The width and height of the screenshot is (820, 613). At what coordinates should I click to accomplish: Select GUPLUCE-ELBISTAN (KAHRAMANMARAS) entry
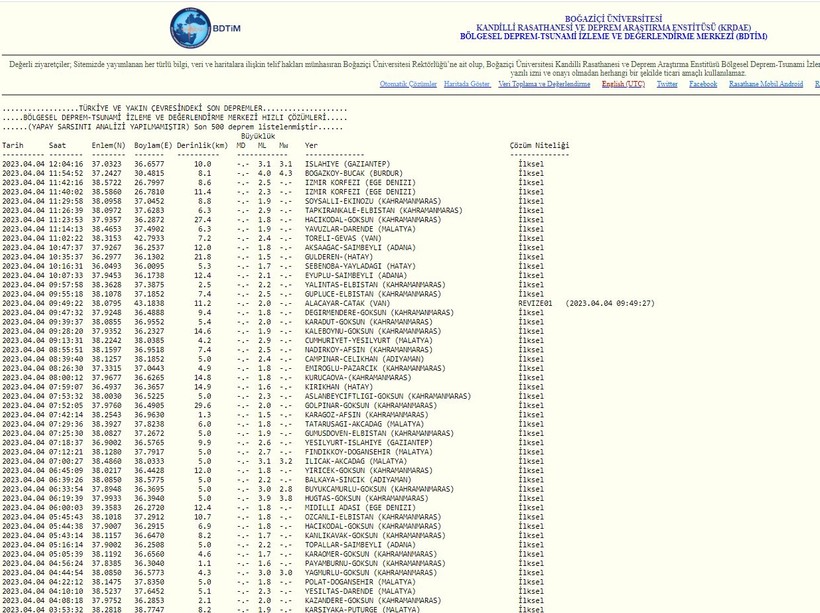pos(373,294)
